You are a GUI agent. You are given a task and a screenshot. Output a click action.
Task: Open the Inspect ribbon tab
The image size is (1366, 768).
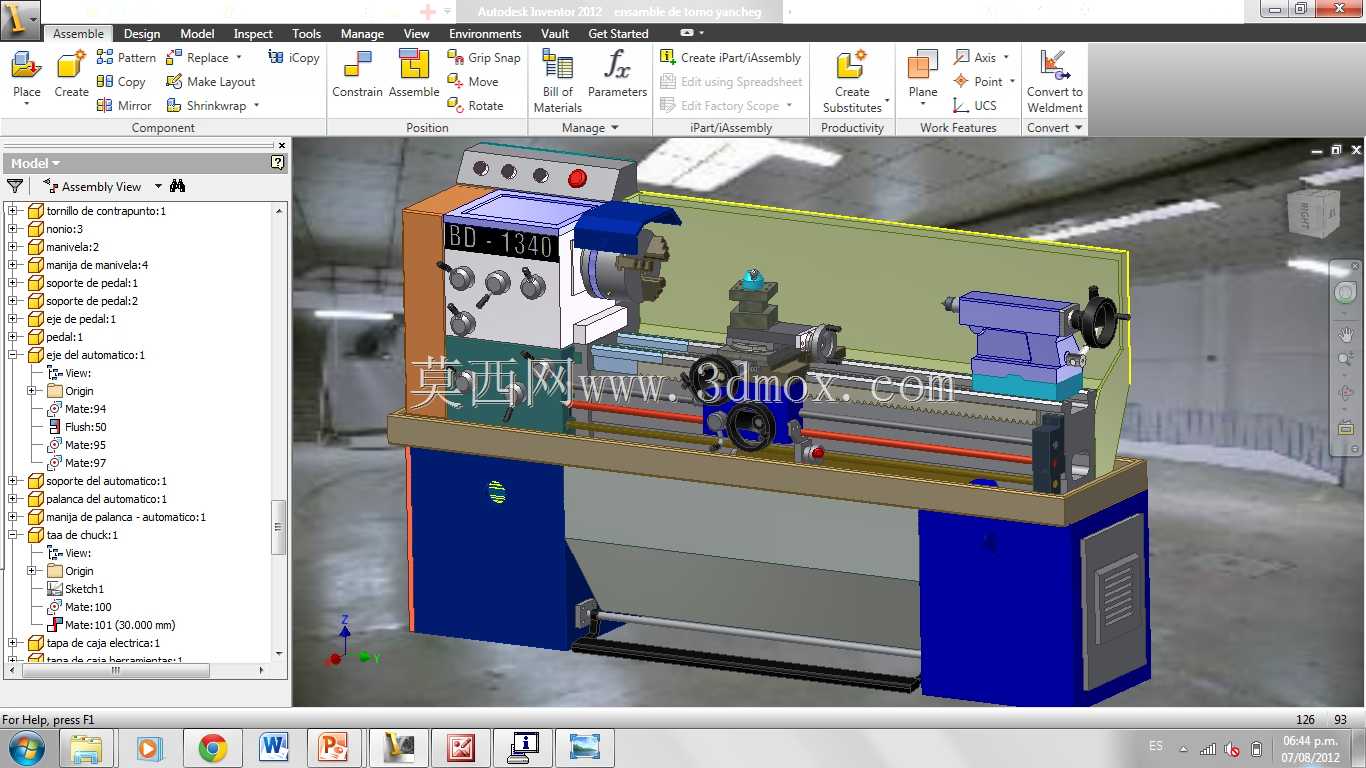pyautogui.click(x=253, y=34)
